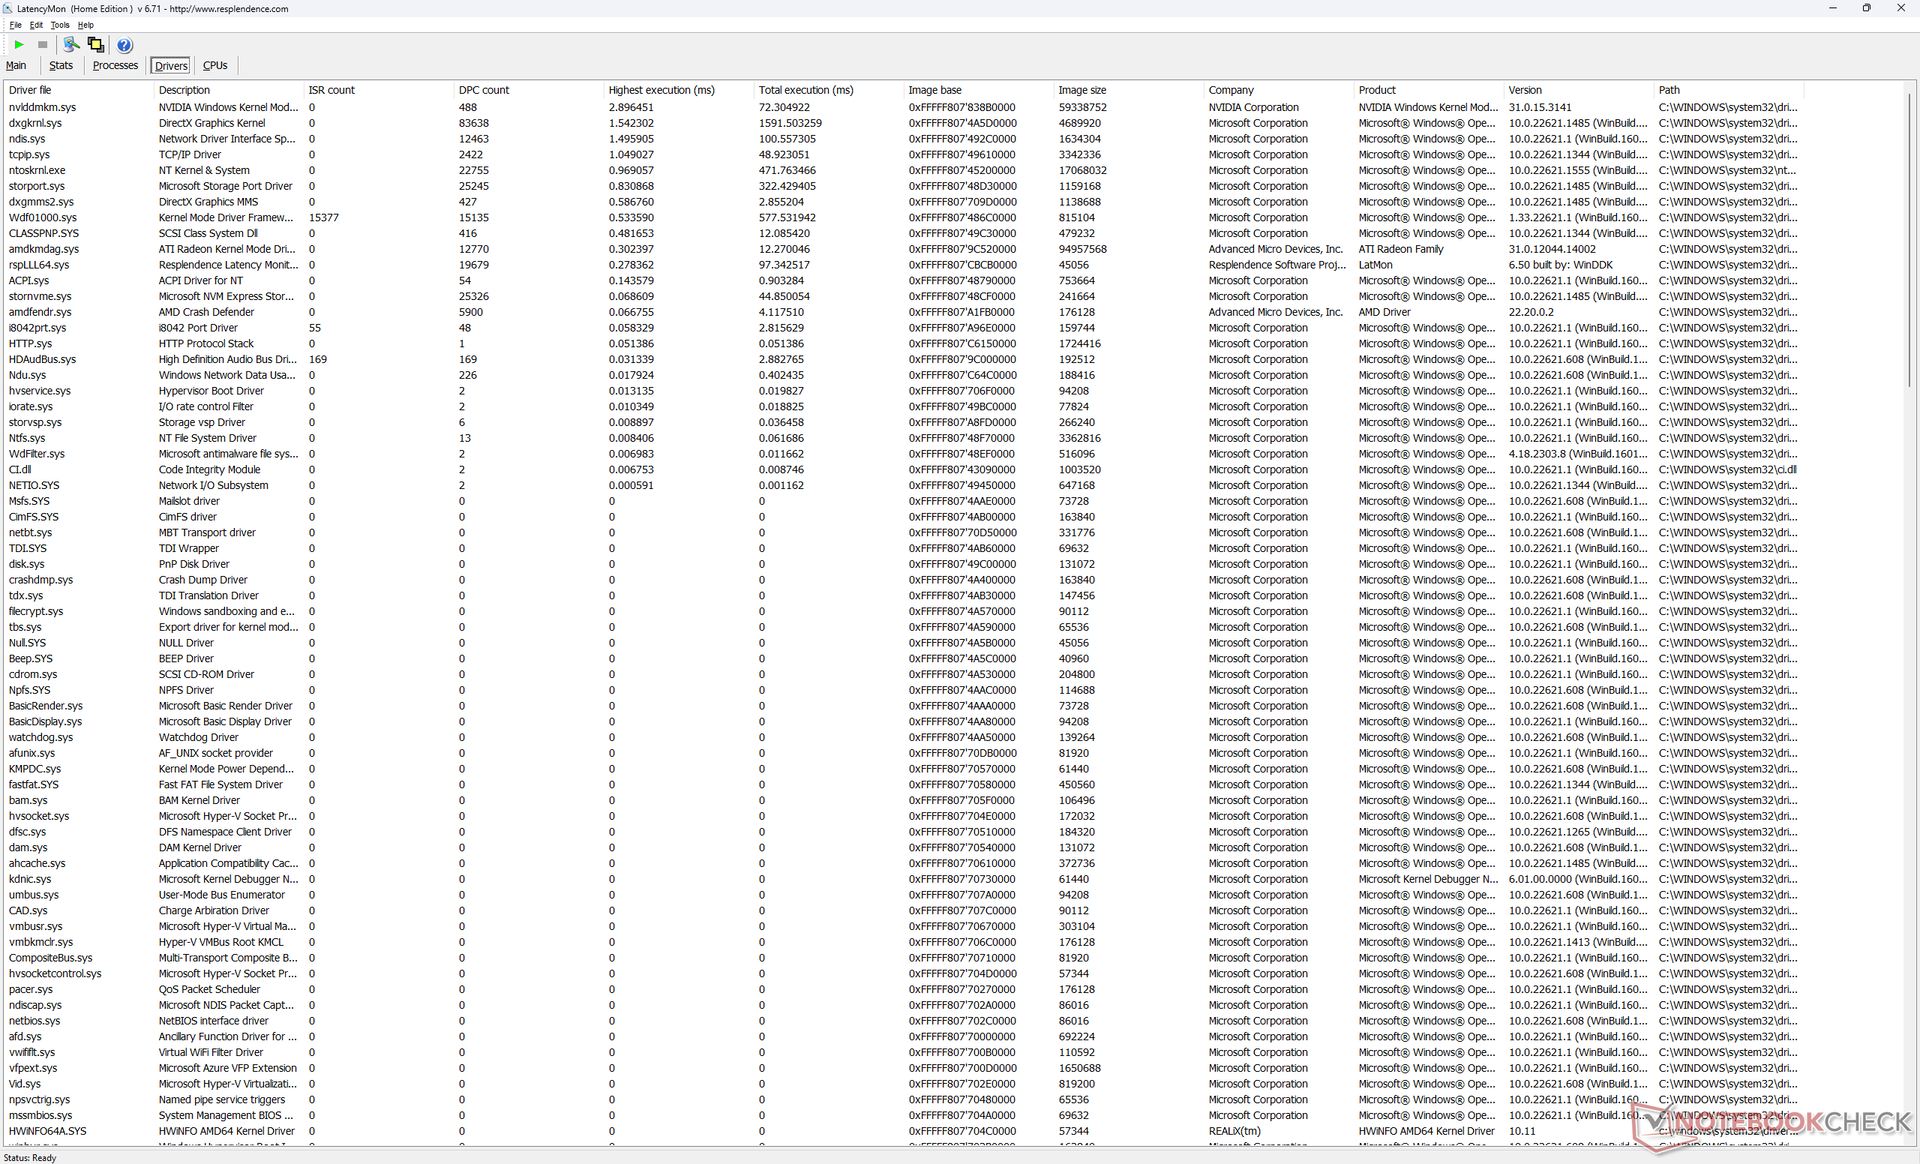This screenshot has height=1164, width=1920.
Task: Sort by the Company column header
Action: point(1279,90)
